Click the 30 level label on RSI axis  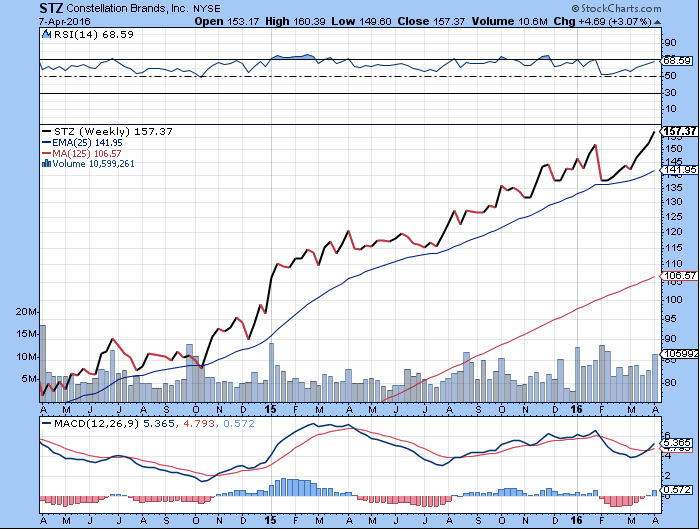[671, 92]
